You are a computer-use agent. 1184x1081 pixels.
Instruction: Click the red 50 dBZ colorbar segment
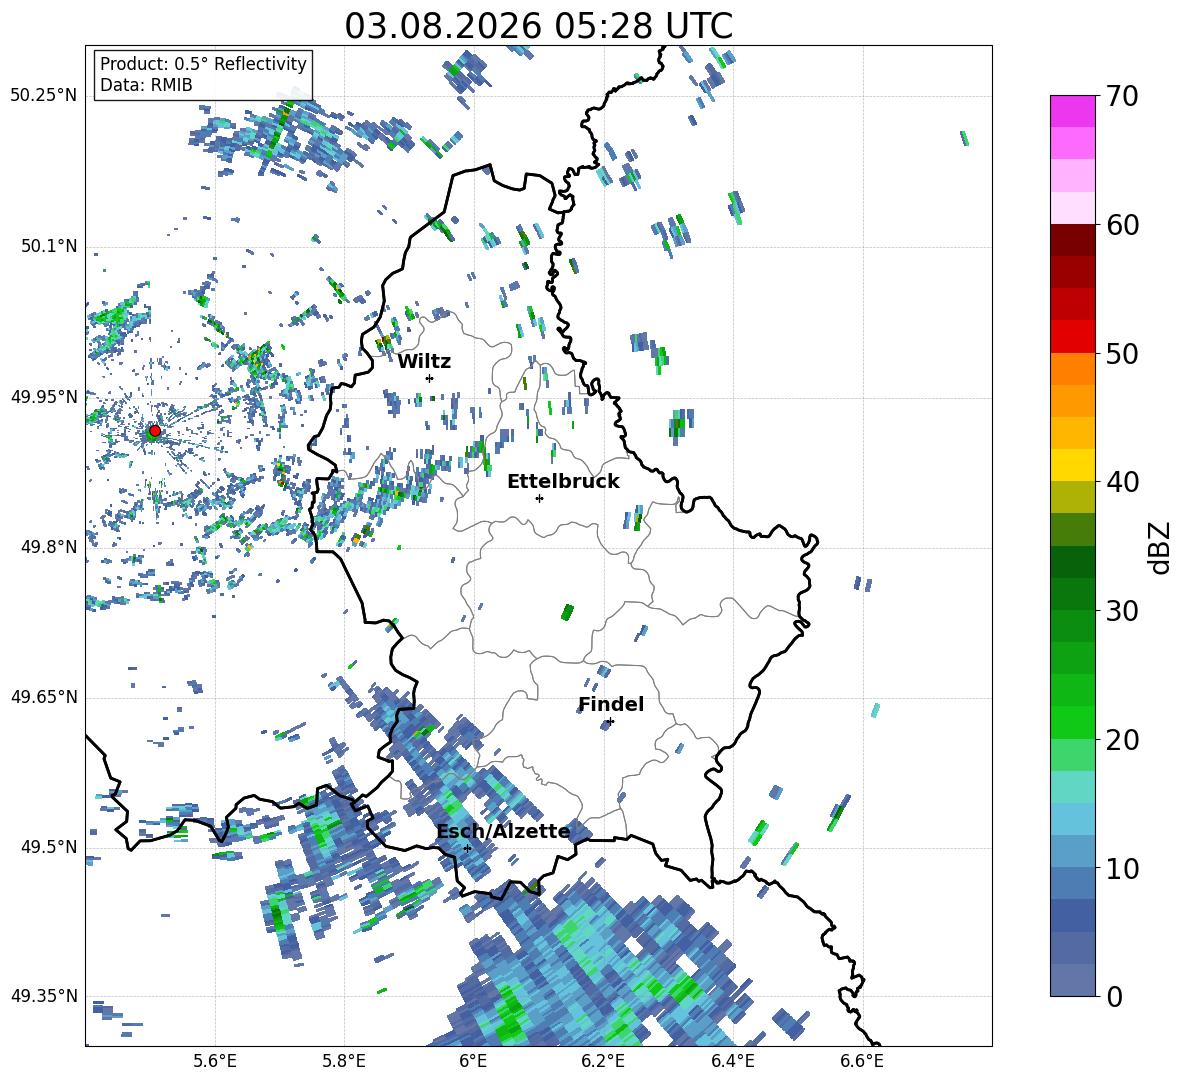point(1072,336)
